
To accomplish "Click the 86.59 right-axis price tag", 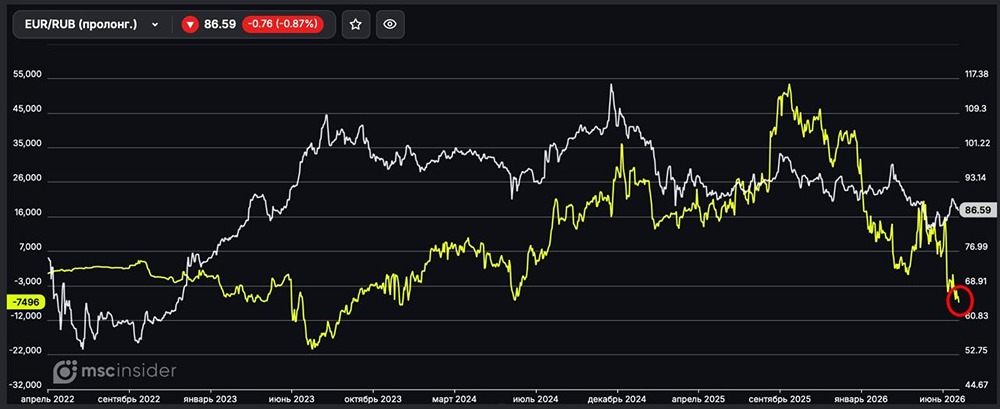I will click(x=978, y=210).
